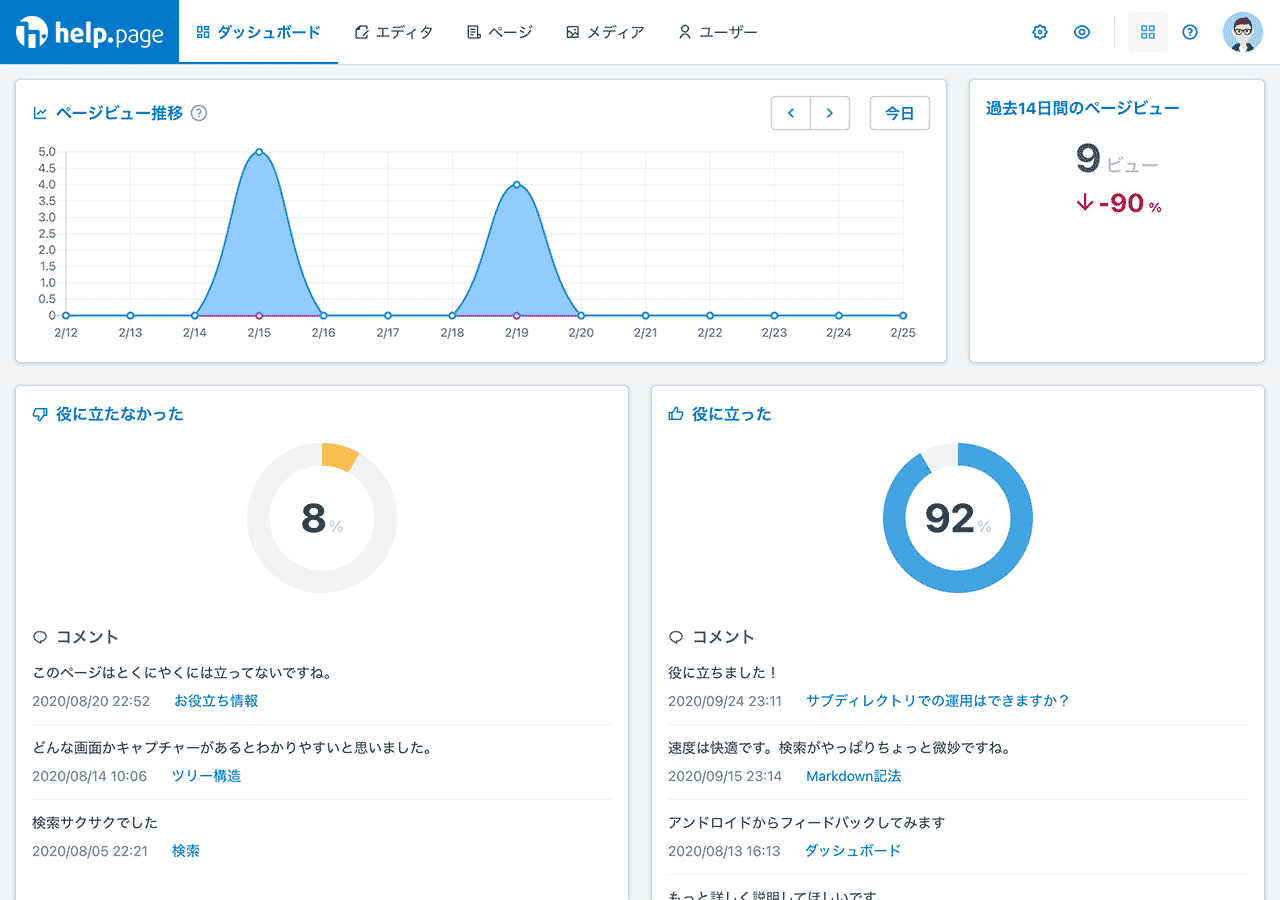Open the header help question-mark icon
Screen dimensions: 1280x900
(x=1190, y=32)
